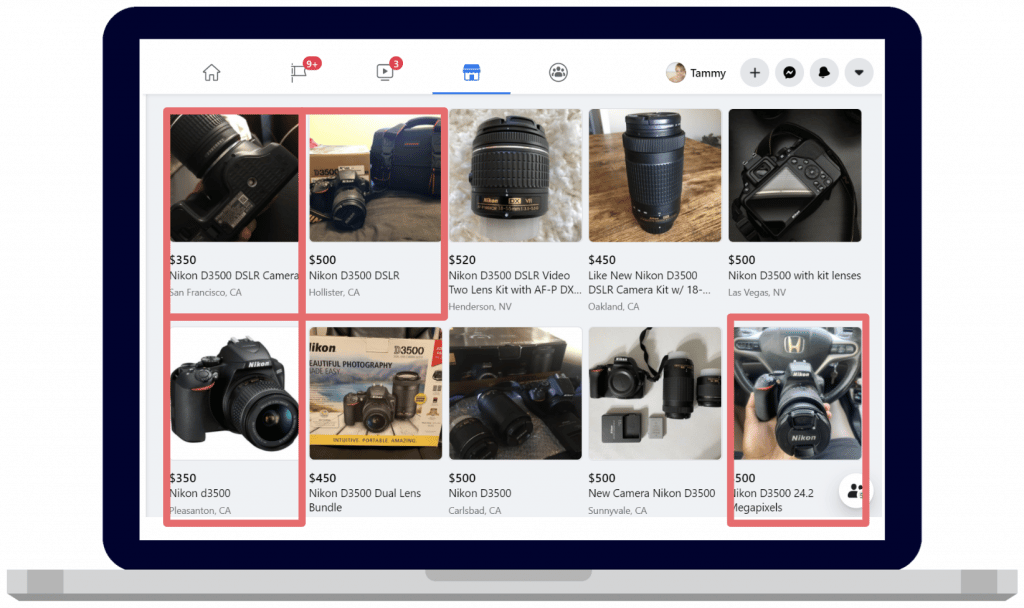Open Tammy's profile
1024x608 pixels.
pyautogui.click(x=696, y=72)
